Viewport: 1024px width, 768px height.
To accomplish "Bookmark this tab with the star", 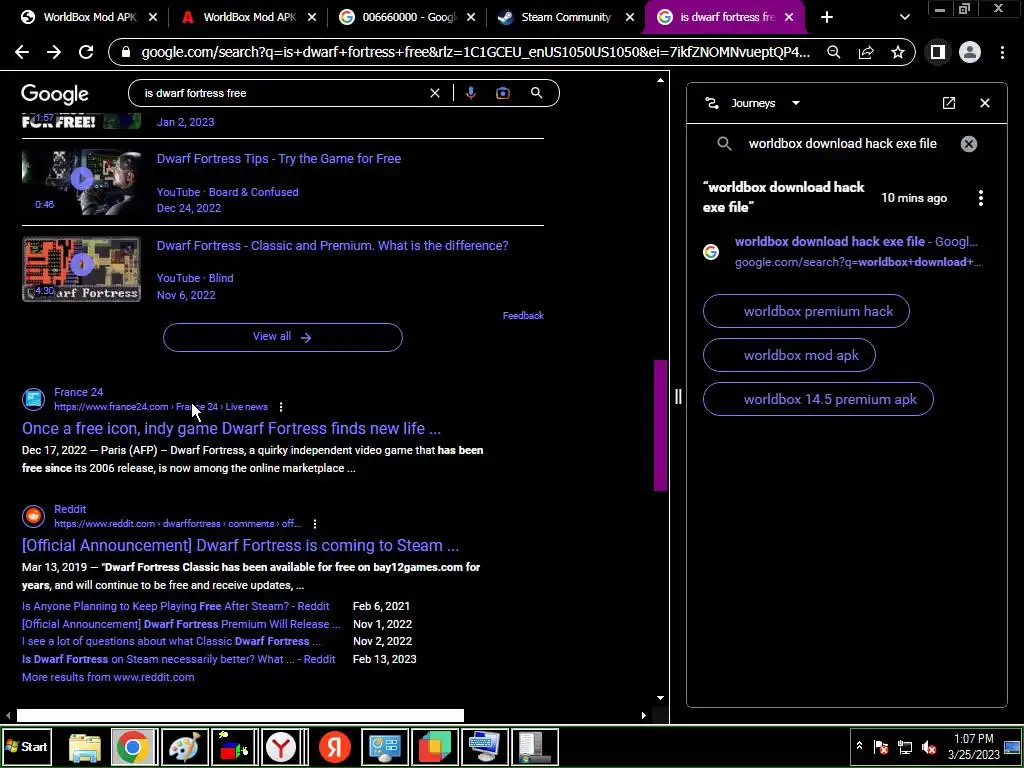I will pos(898,52).
